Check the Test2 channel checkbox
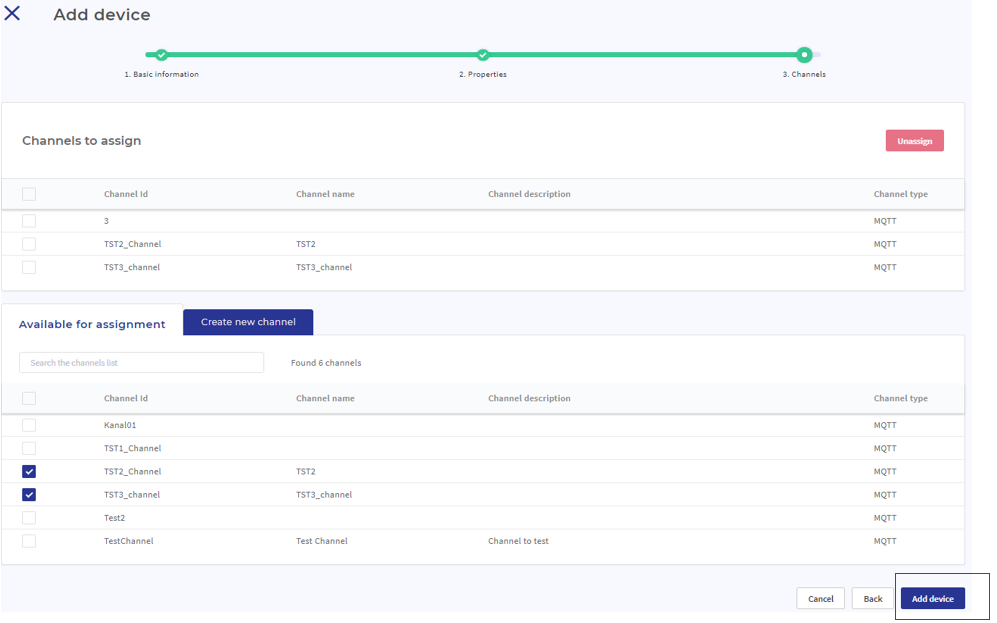The width and height of the screenshot is (997, 623). (x=29, y=517)
